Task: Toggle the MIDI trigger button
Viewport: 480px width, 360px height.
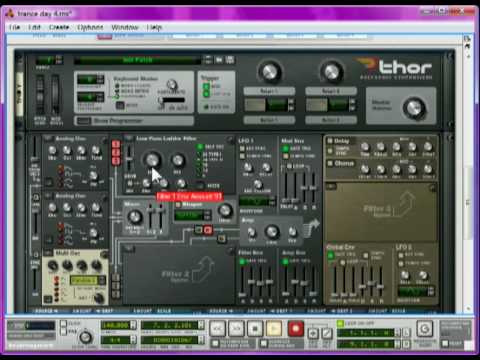Action: point(206,87)
